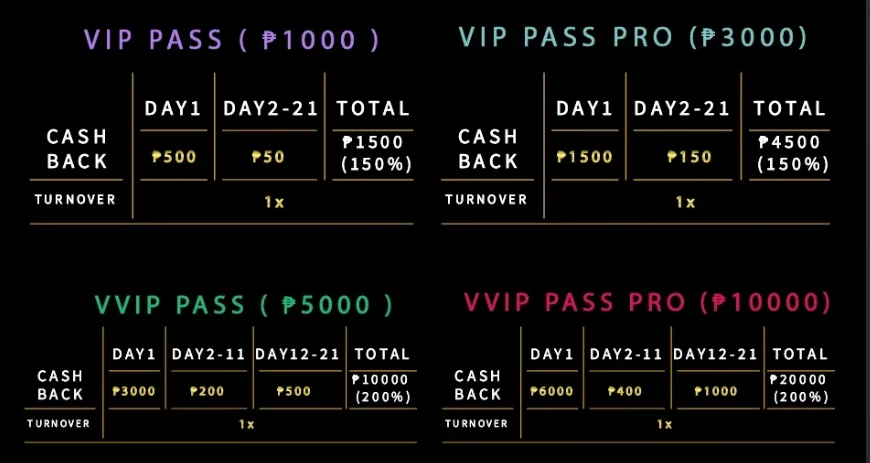This screenshot has width=870, height=463.
Task: Click the ₱1500 (150%) total cell
Action: [373, 153]
